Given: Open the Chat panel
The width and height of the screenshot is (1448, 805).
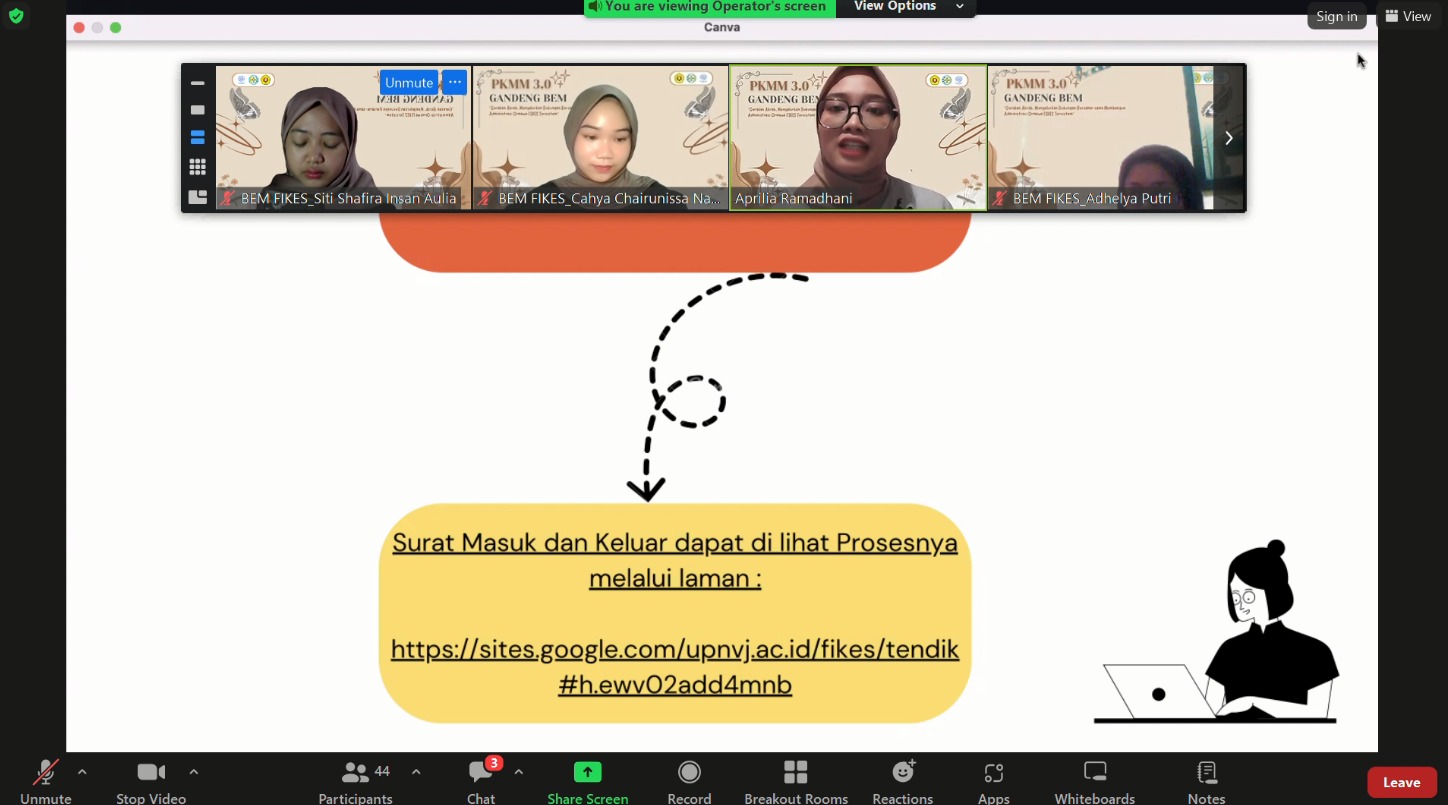Looking at the screenshot, I should pos(481,773).
